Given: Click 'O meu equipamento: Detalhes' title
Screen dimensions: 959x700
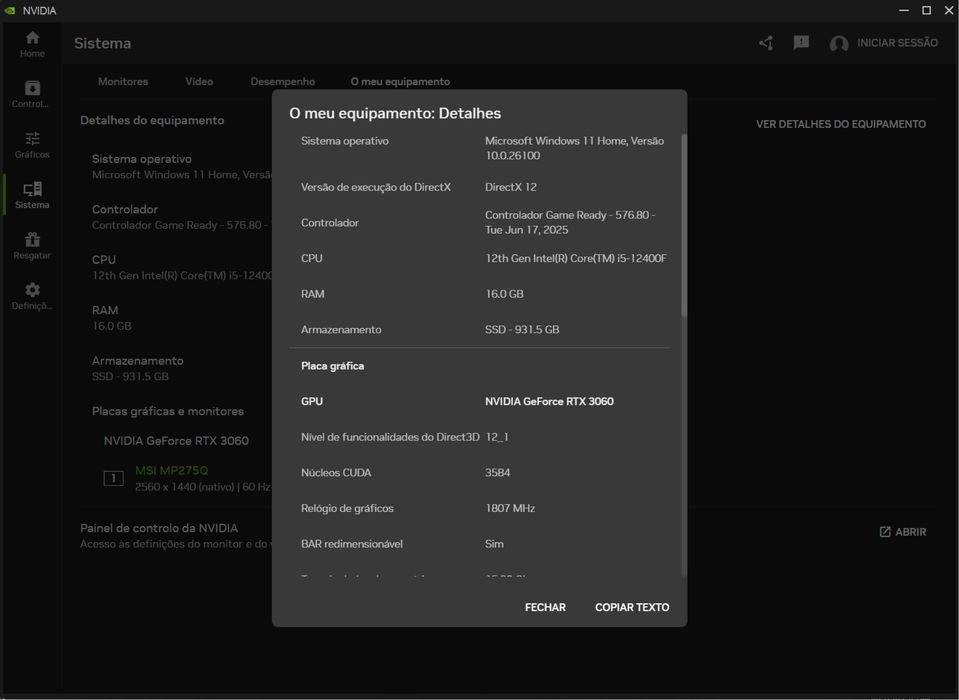Looking at the screenshot, I should (395, 113).
